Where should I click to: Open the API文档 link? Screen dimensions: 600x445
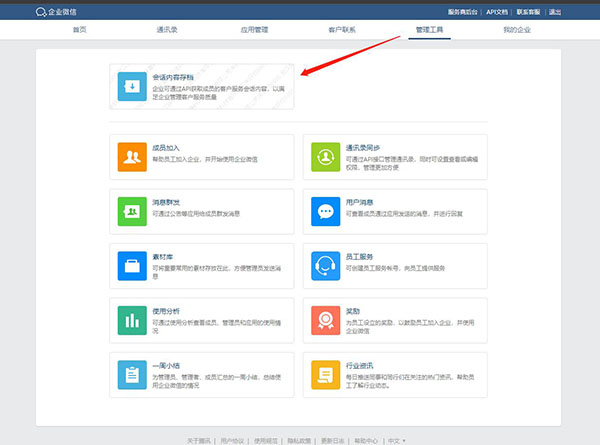tap(497, 12)
